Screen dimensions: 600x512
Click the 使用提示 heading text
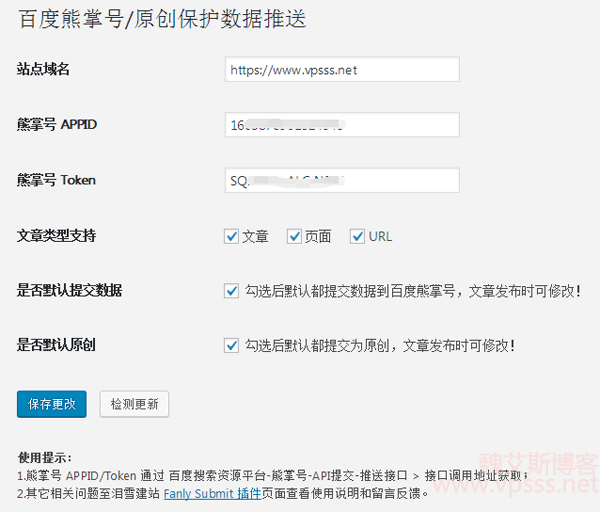(45, 457)
